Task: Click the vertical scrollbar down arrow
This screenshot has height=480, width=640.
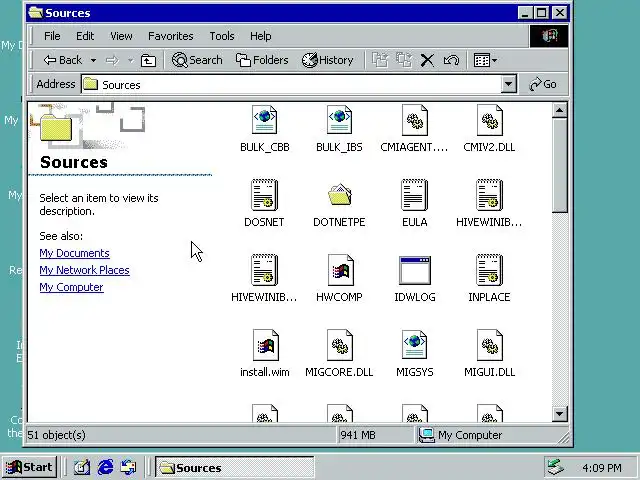Action: point(560,414)
